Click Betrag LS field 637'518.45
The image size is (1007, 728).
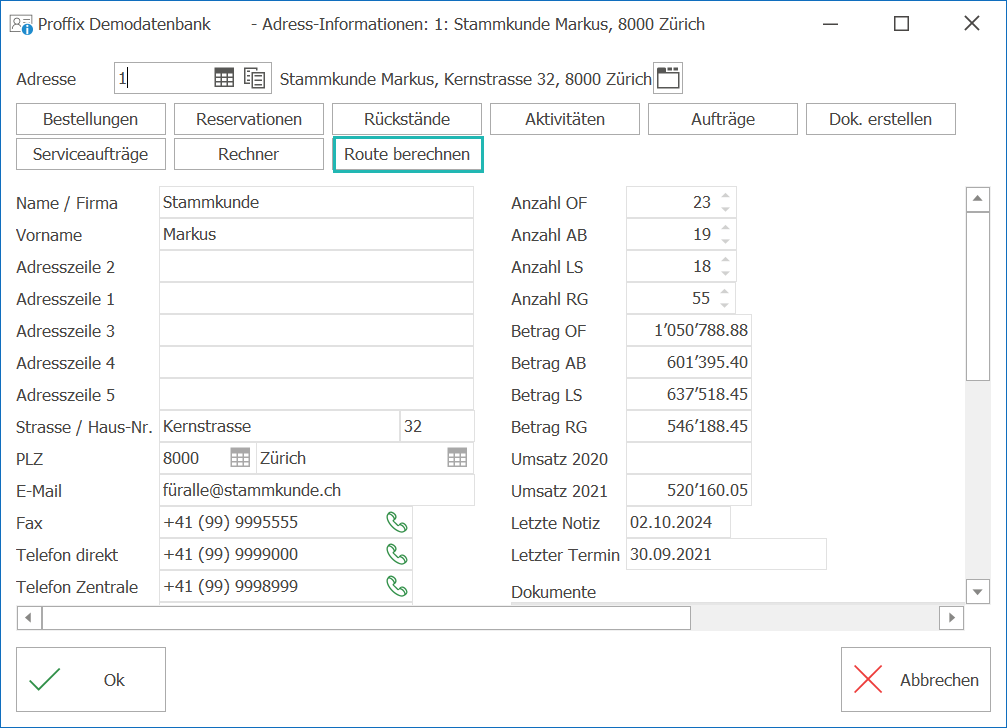coord(688,394)
